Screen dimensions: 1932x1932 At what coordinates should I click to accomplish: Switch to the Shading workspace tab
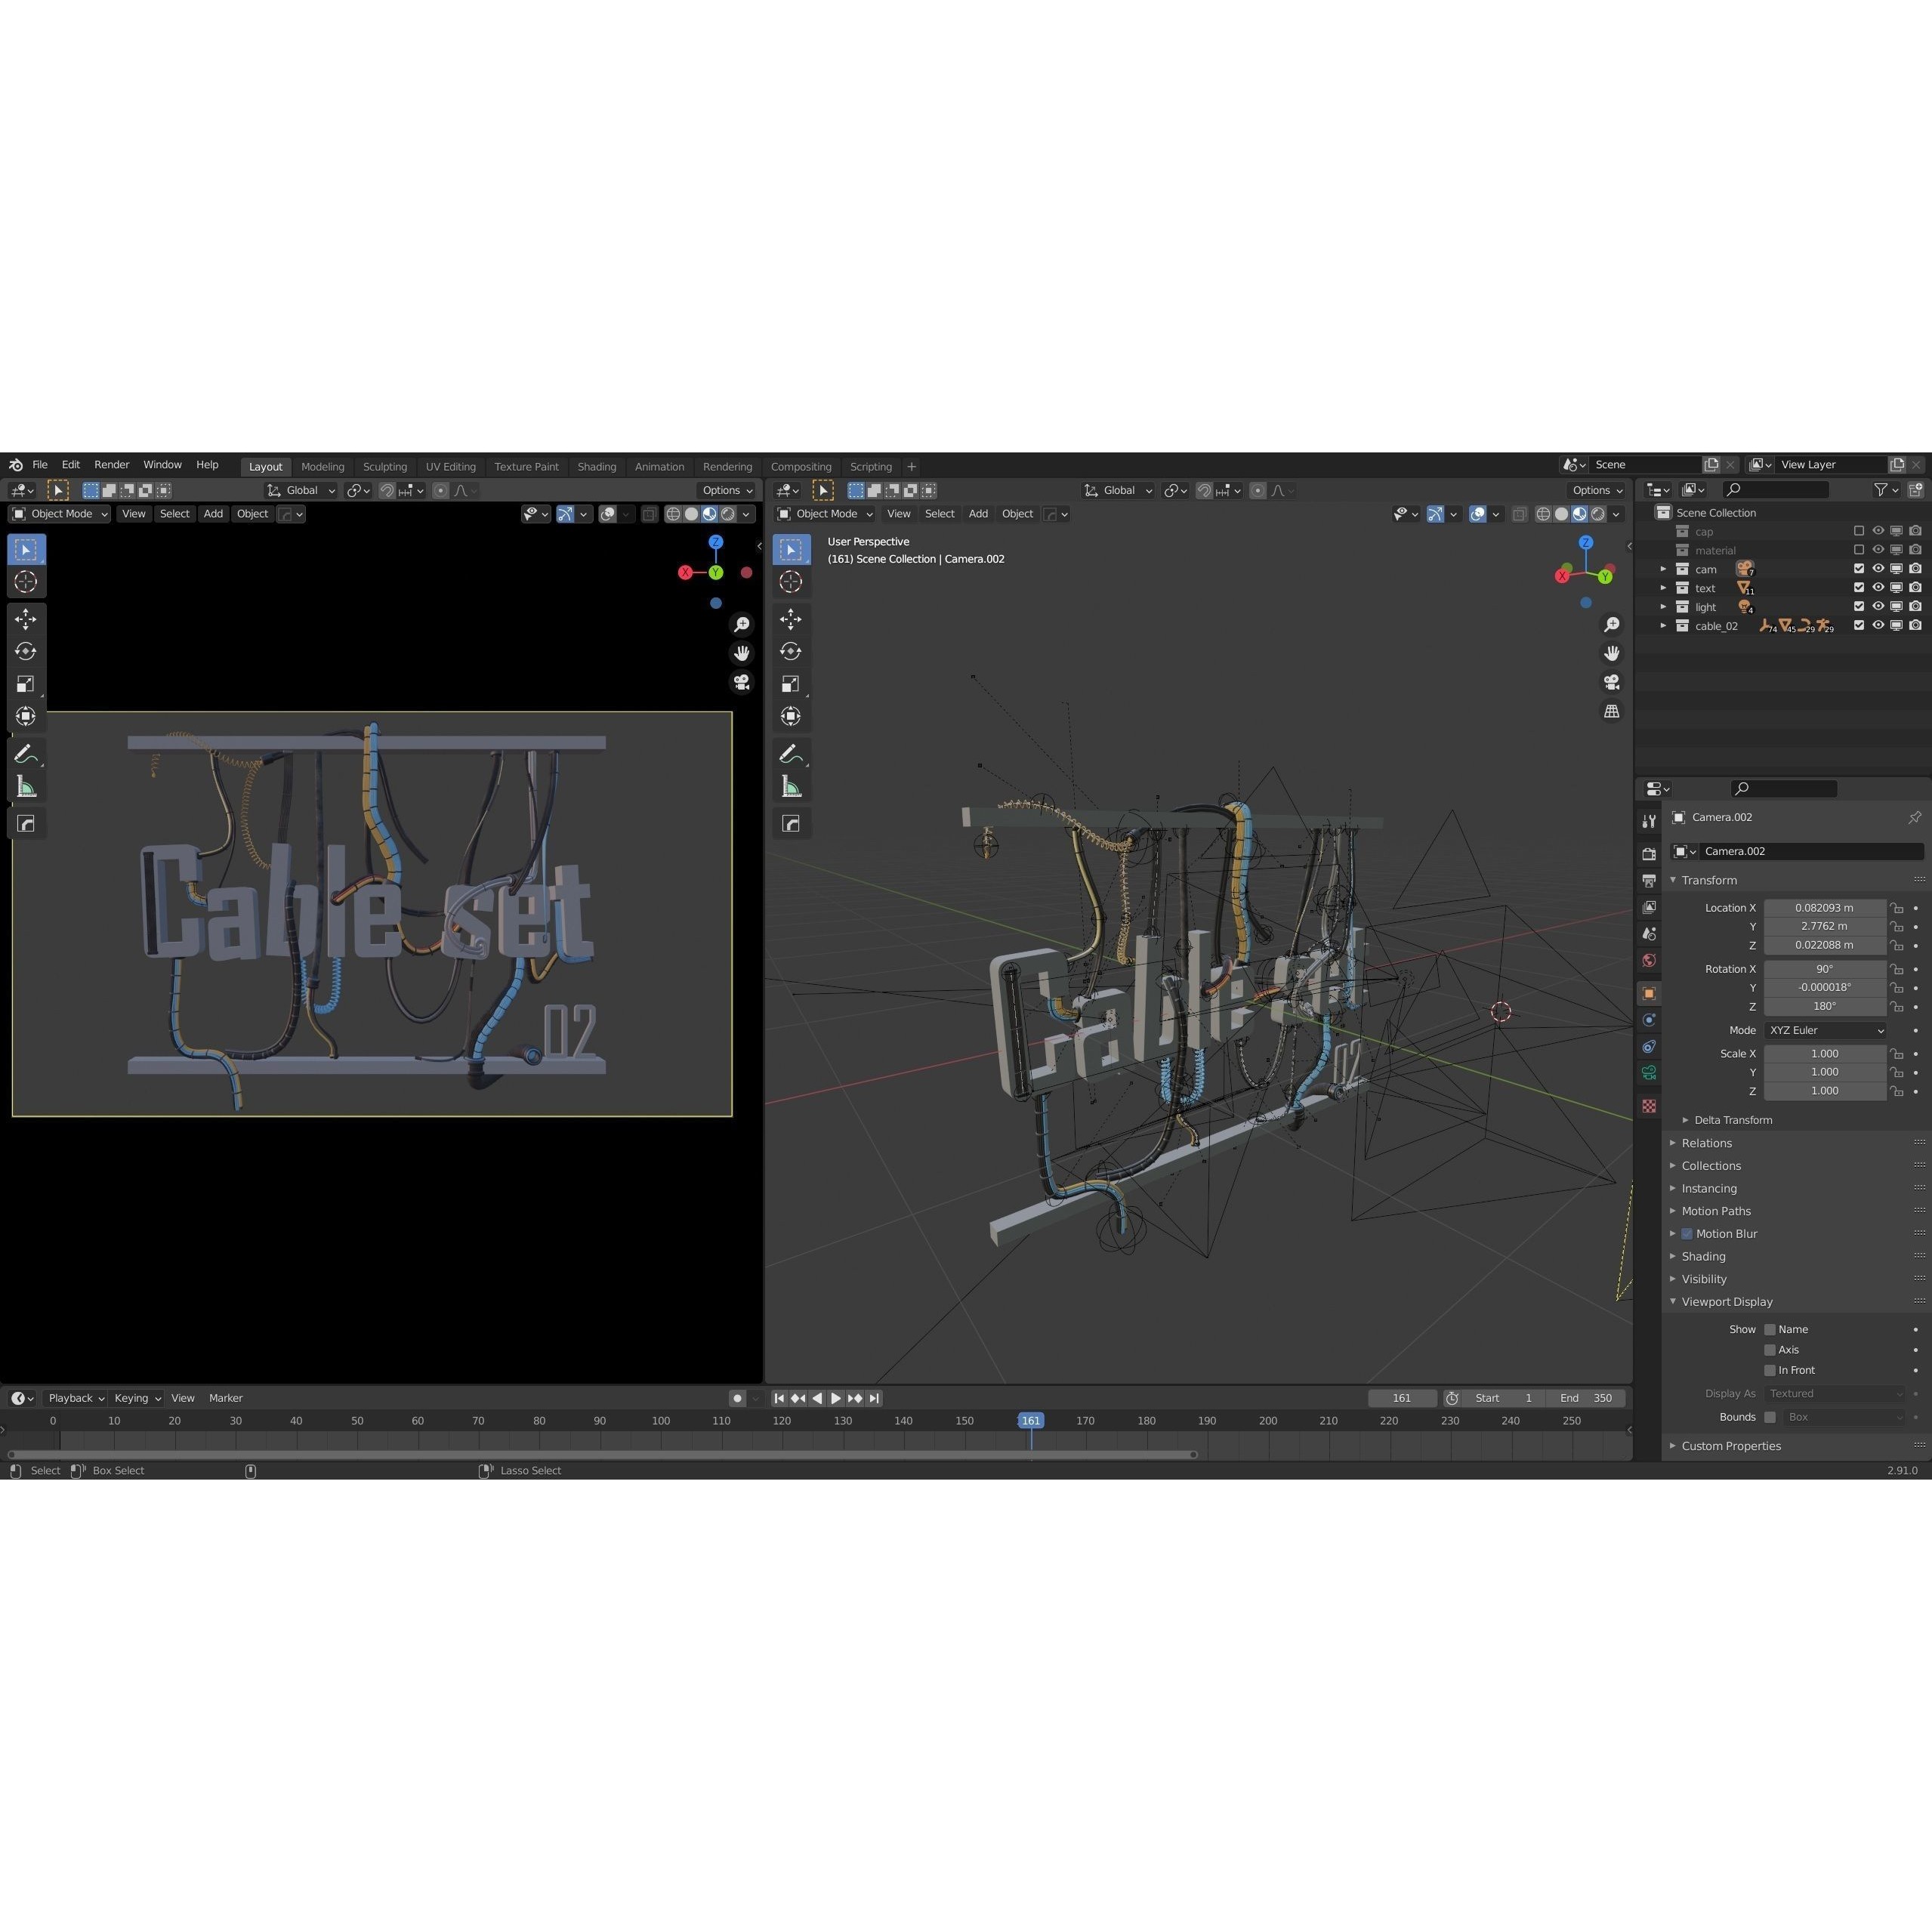[x=597, y=466]
